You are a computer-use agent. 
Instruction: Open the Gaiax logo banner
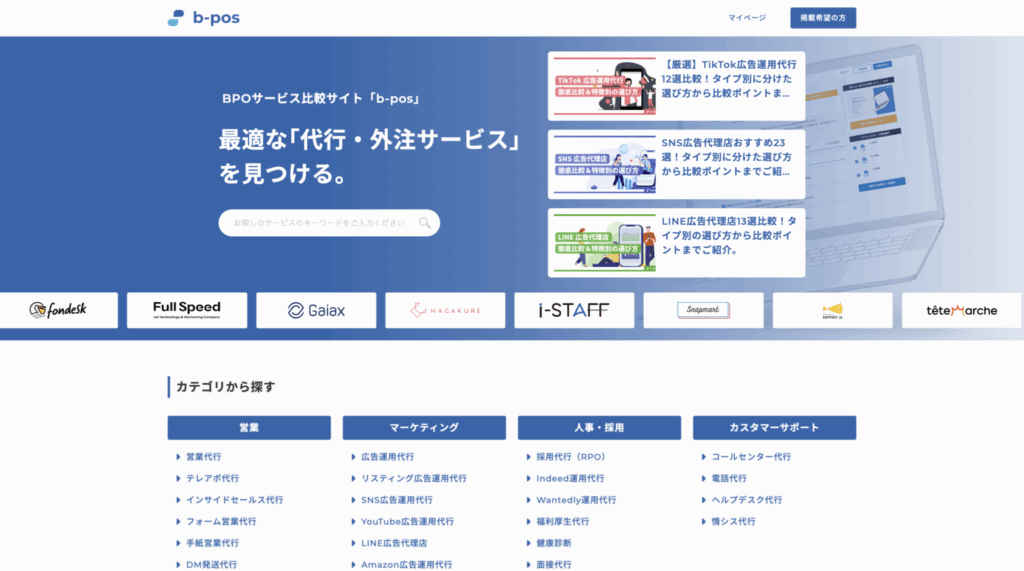point(316,310)
